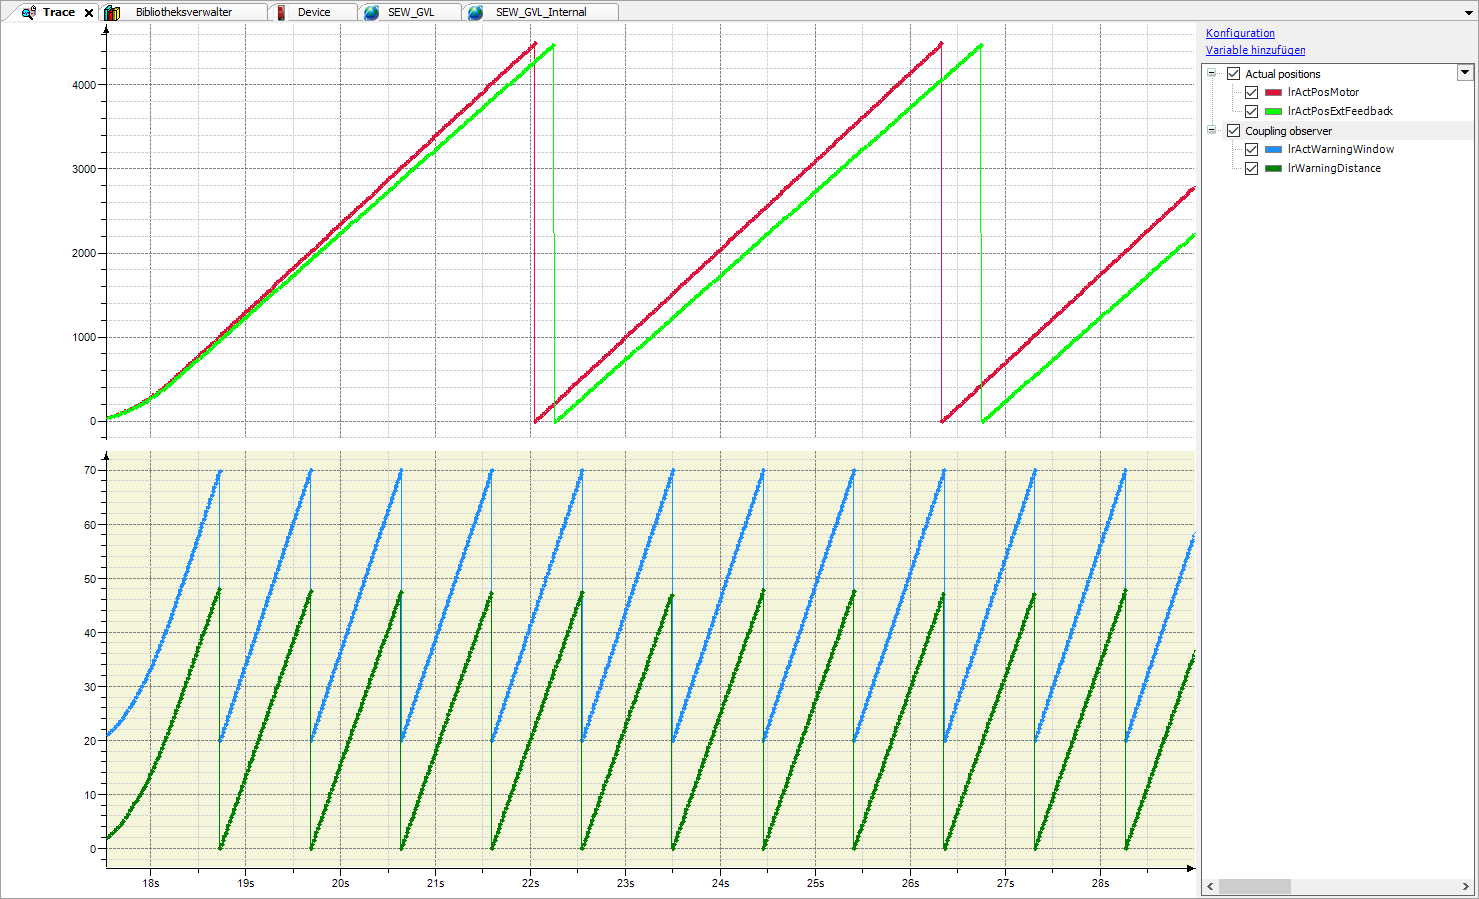Click the Bibliotheksverwalter books icon

click(113, 12)
